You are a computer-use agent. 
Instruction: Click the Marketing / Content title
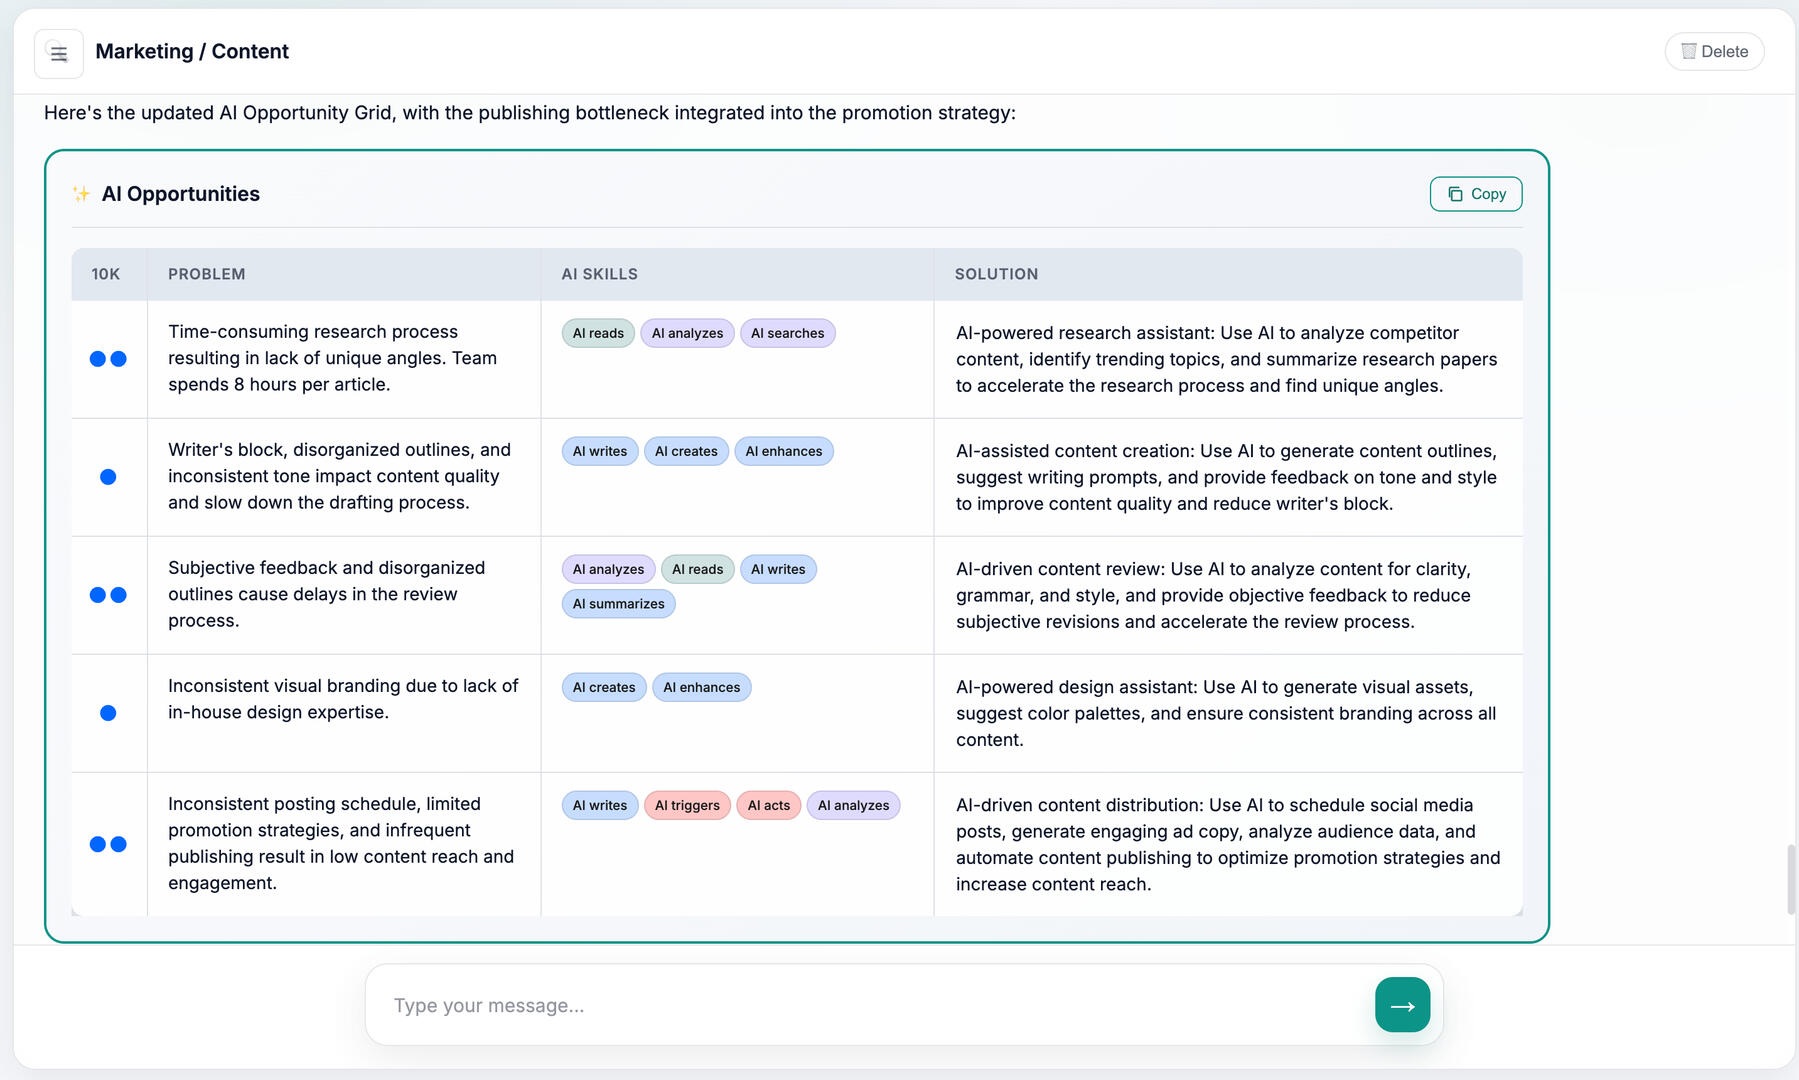[192, 52]
